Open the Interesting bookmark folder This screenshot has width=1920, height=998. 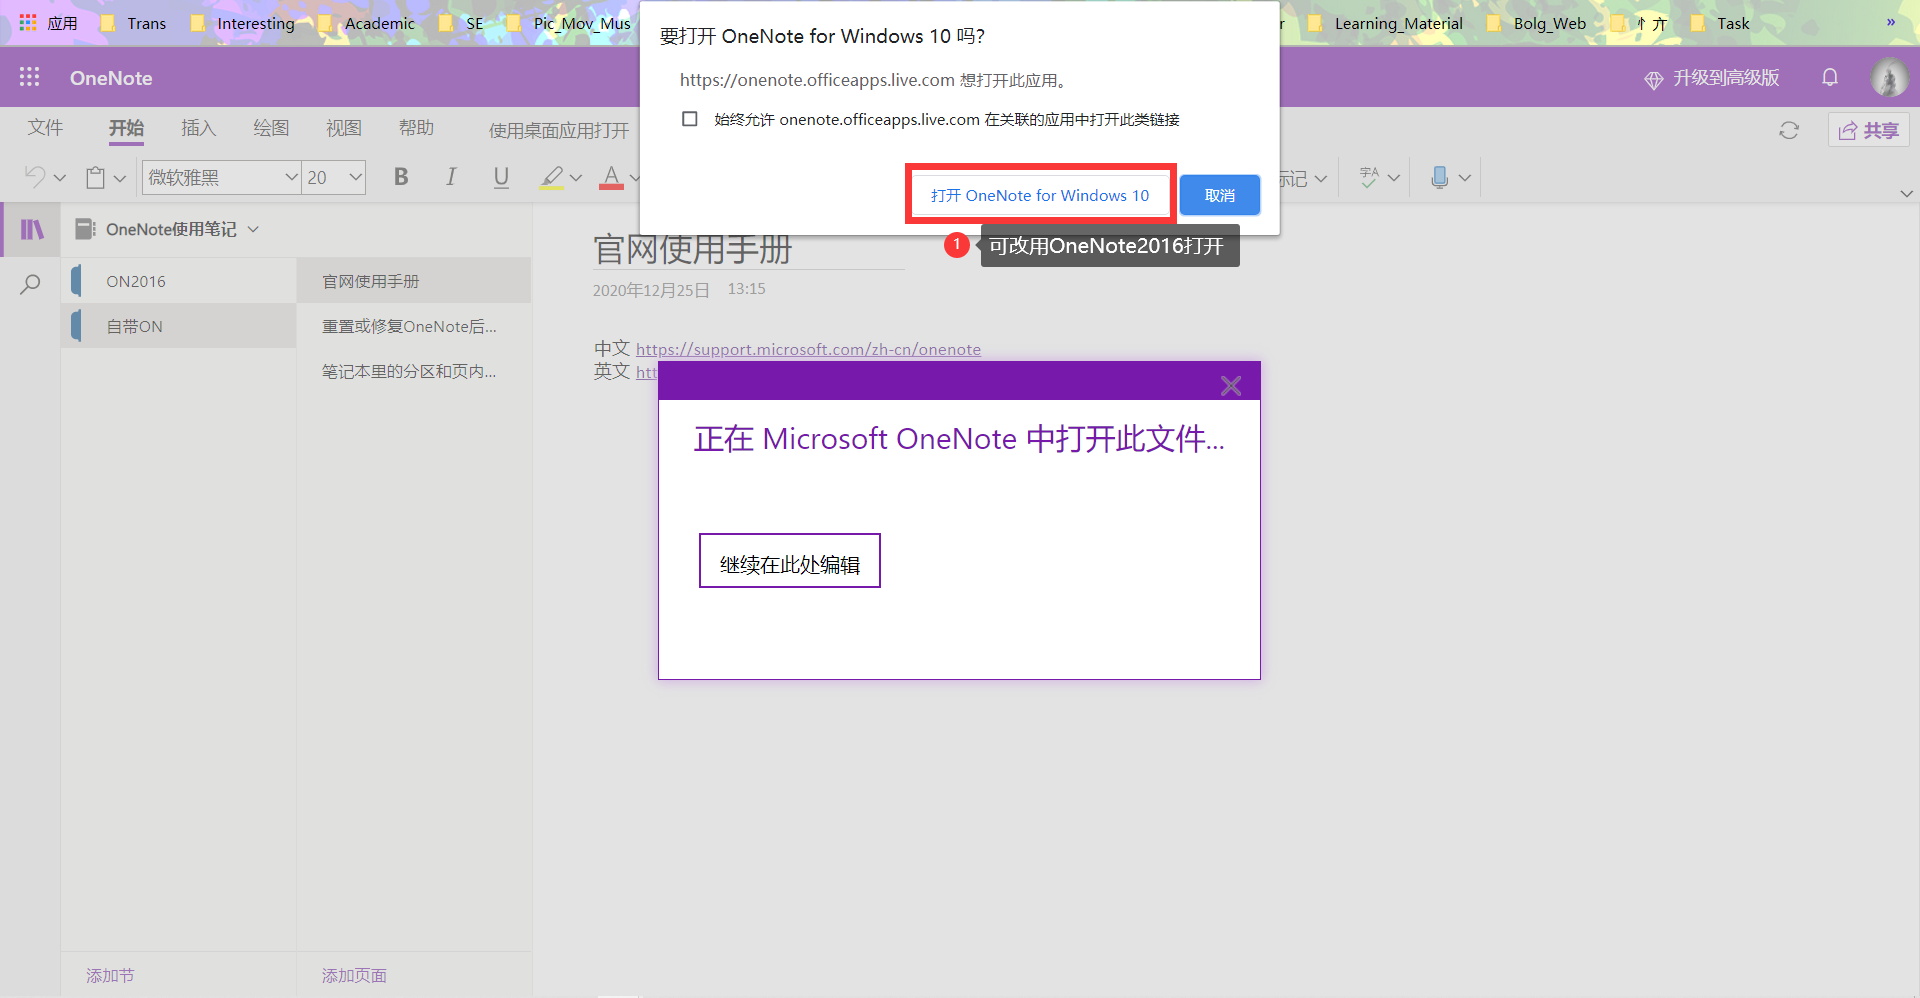[x=243, y=23]
